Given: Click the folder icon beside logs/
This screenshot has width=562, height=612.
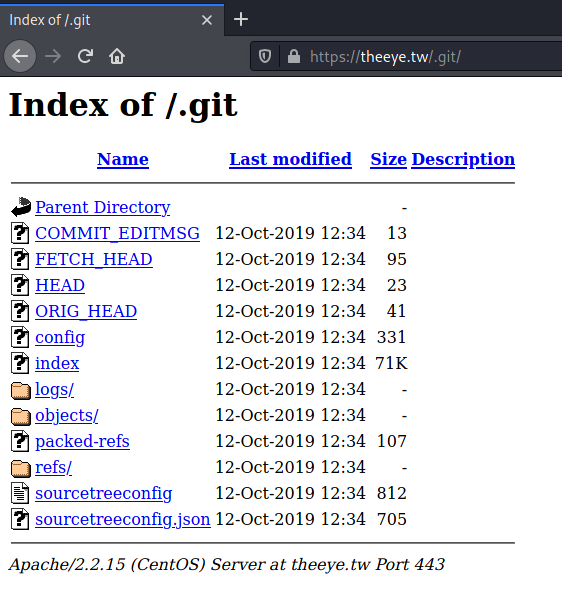Looking at the screenshot, I should point(21,391).
